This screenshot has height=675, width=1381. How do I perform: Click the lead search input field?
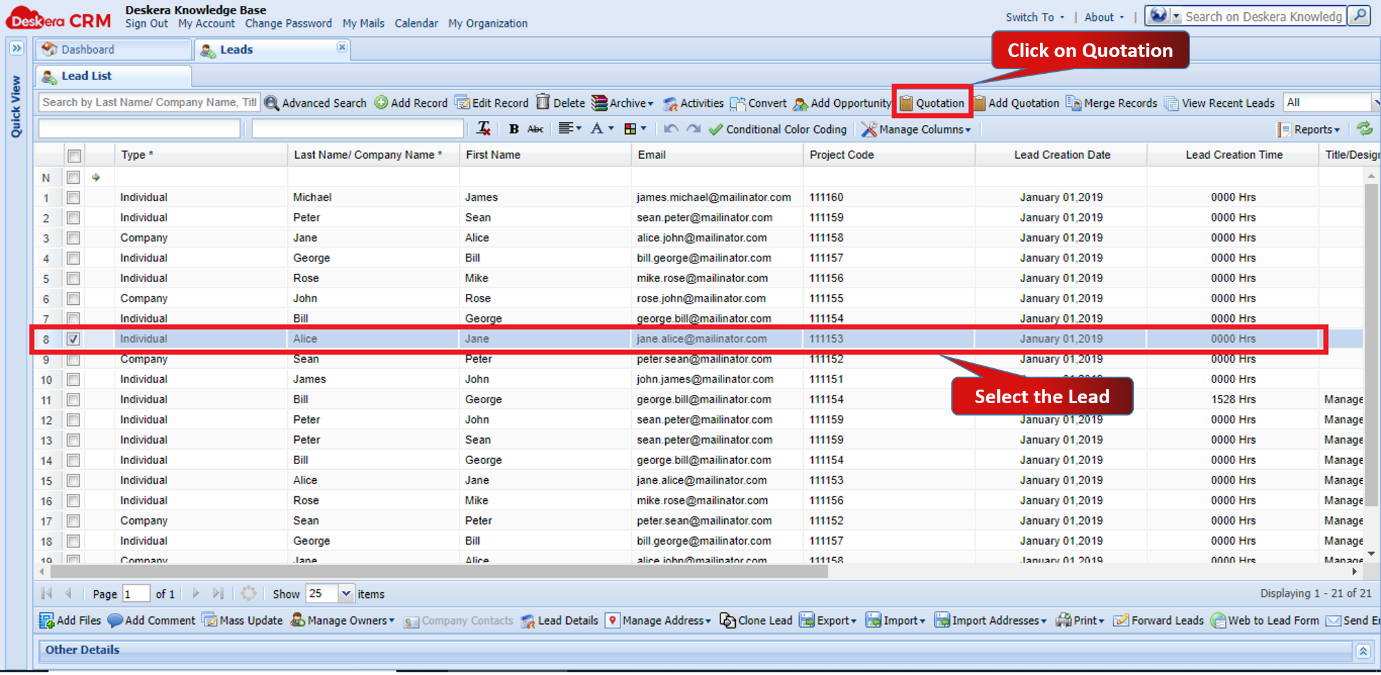(x=149, y=102)
